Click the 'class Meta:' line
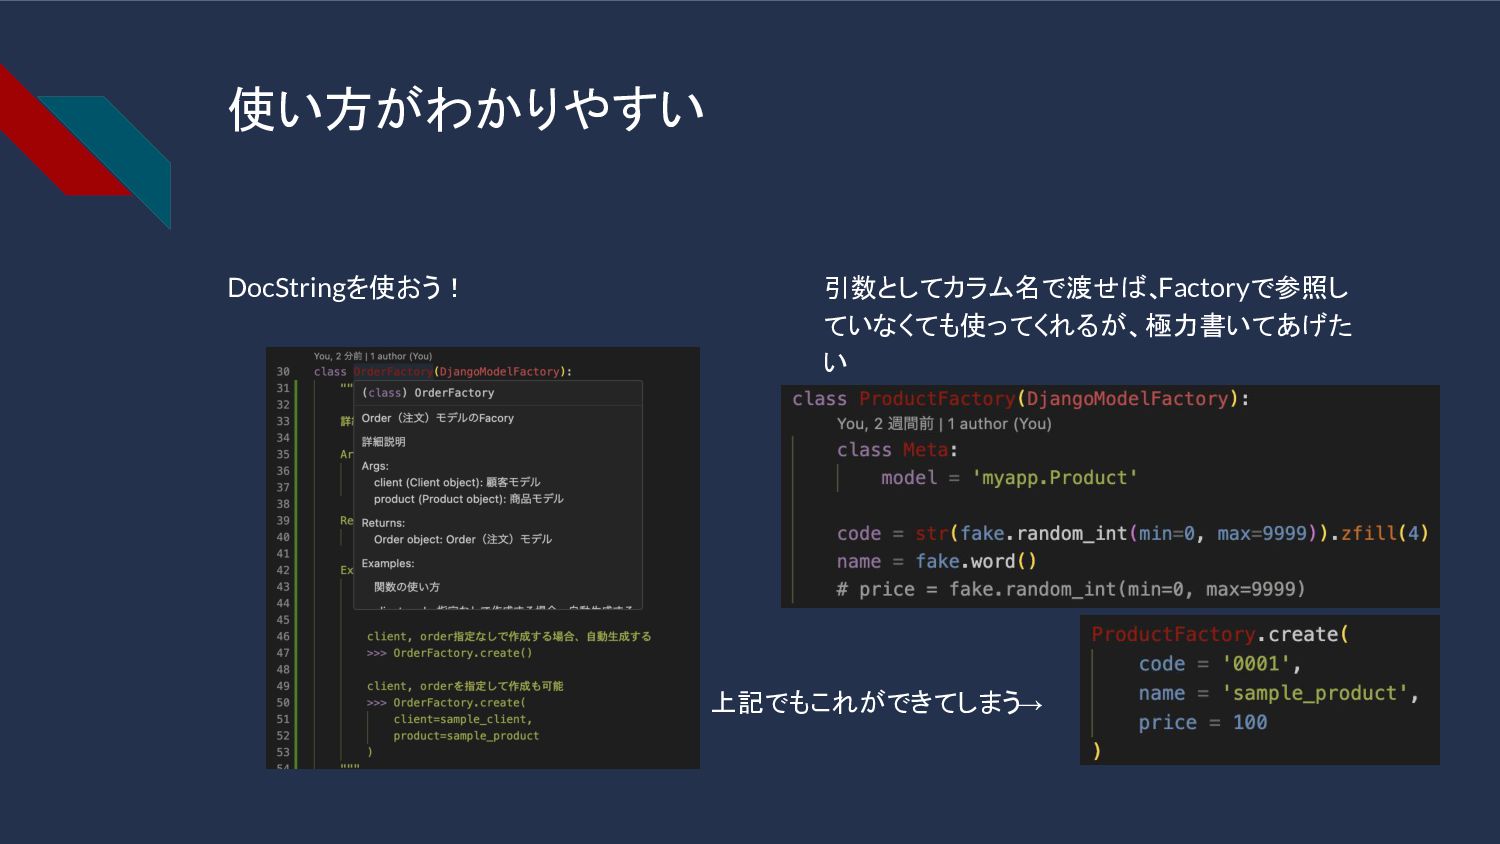The height and width of the screenshot is (844, 1500). coord(897,450)
